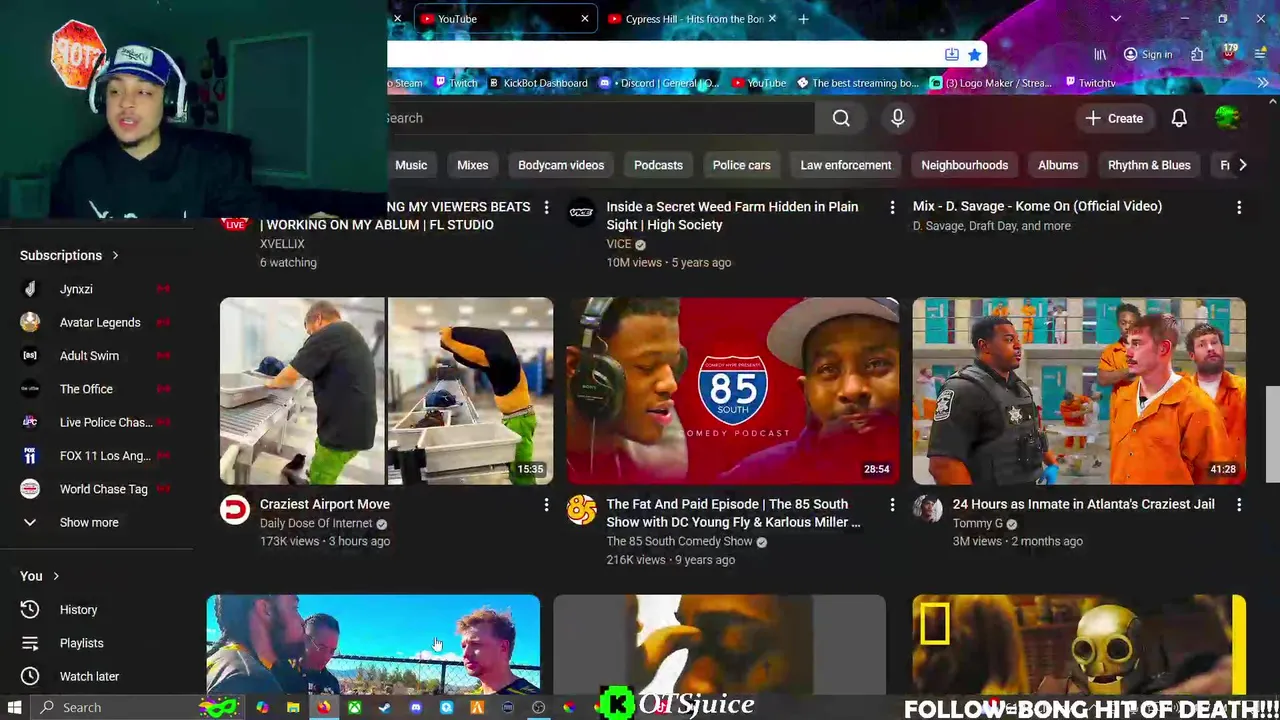
Task: Start voice search with microphone icon
Action: (898, 118)
